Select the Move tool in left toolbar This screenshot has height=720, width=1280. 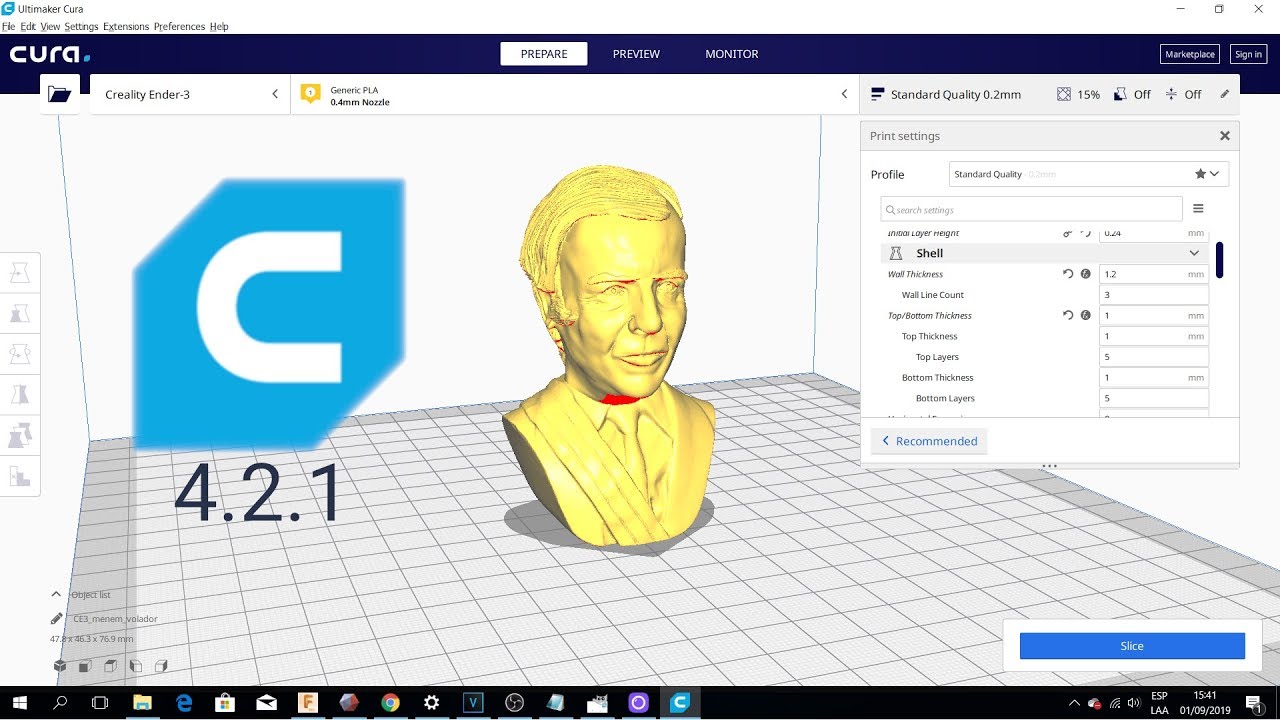point(20,272)
